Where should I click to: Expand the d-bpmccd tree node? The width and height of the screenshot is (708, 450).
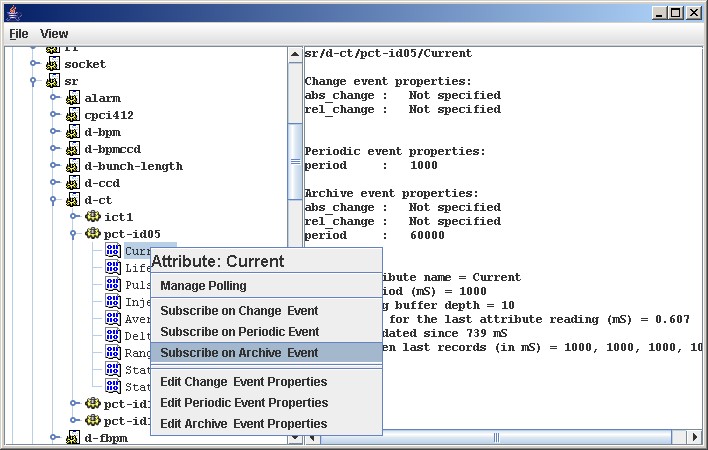pos(54,149)
